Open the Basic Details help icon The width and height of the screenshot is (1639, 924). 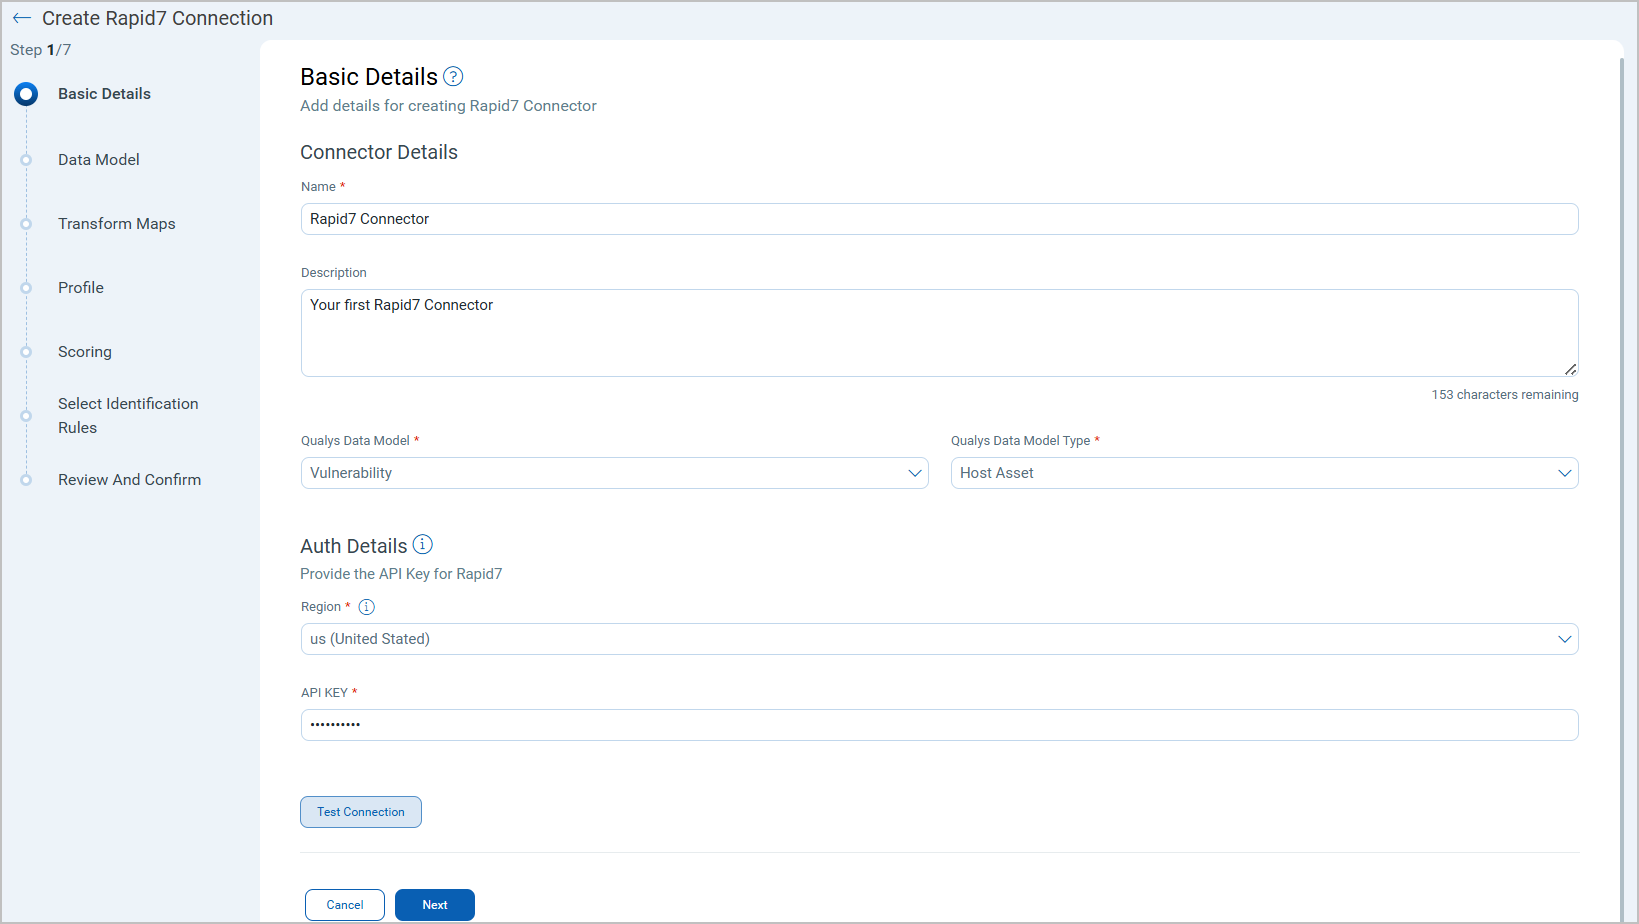[453, 76]
